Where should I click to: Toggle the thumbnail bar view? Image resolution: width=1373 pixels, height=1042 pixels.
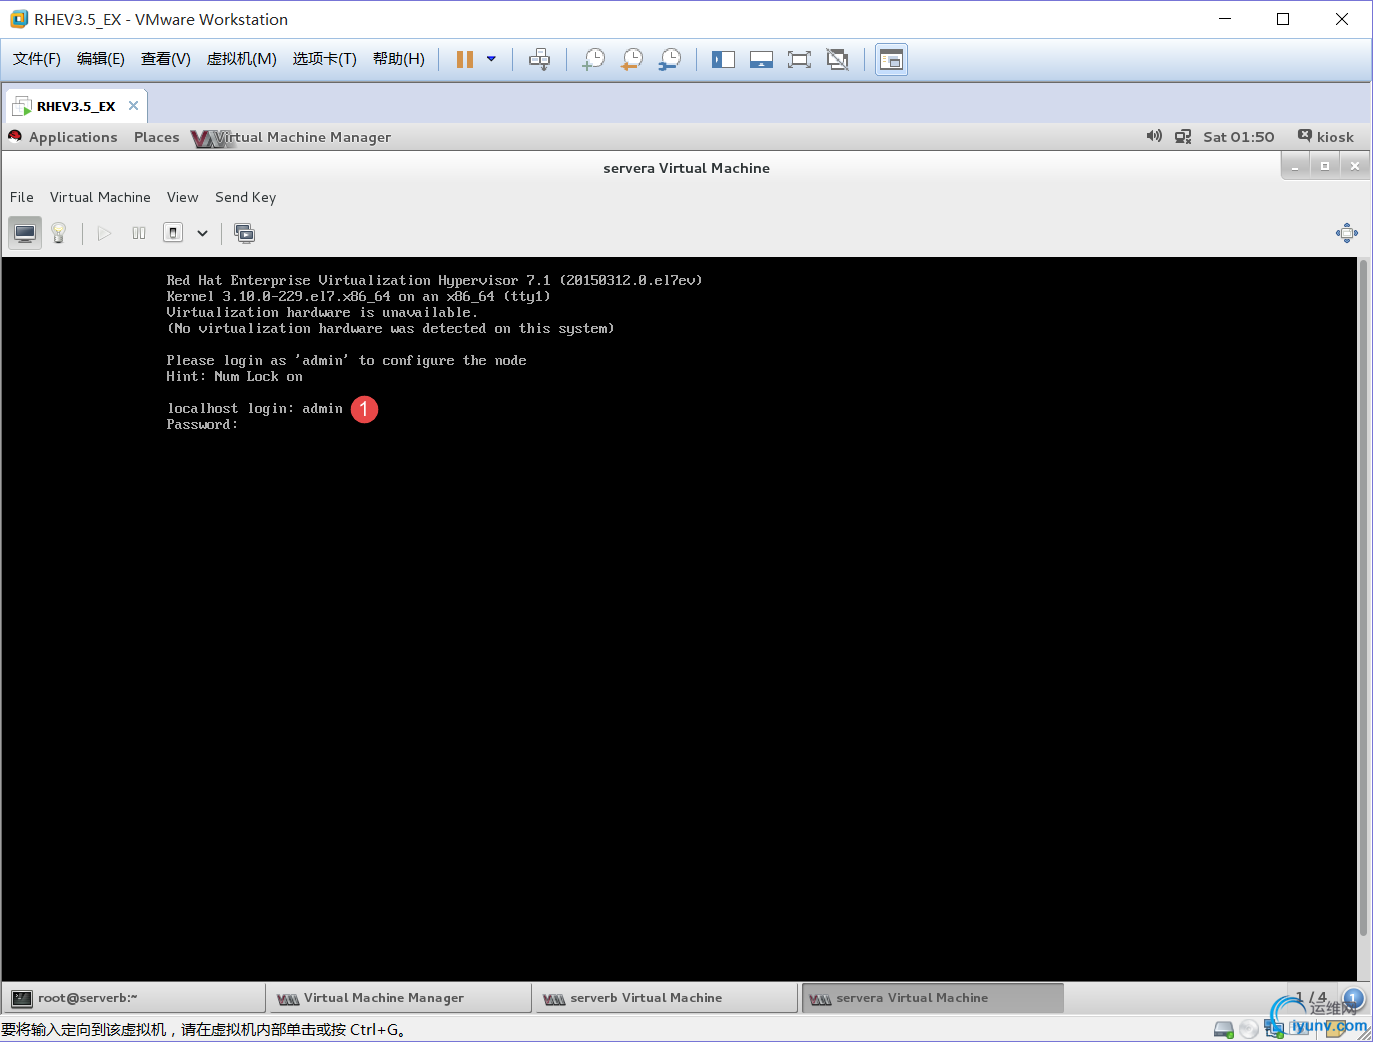point(761,60)
